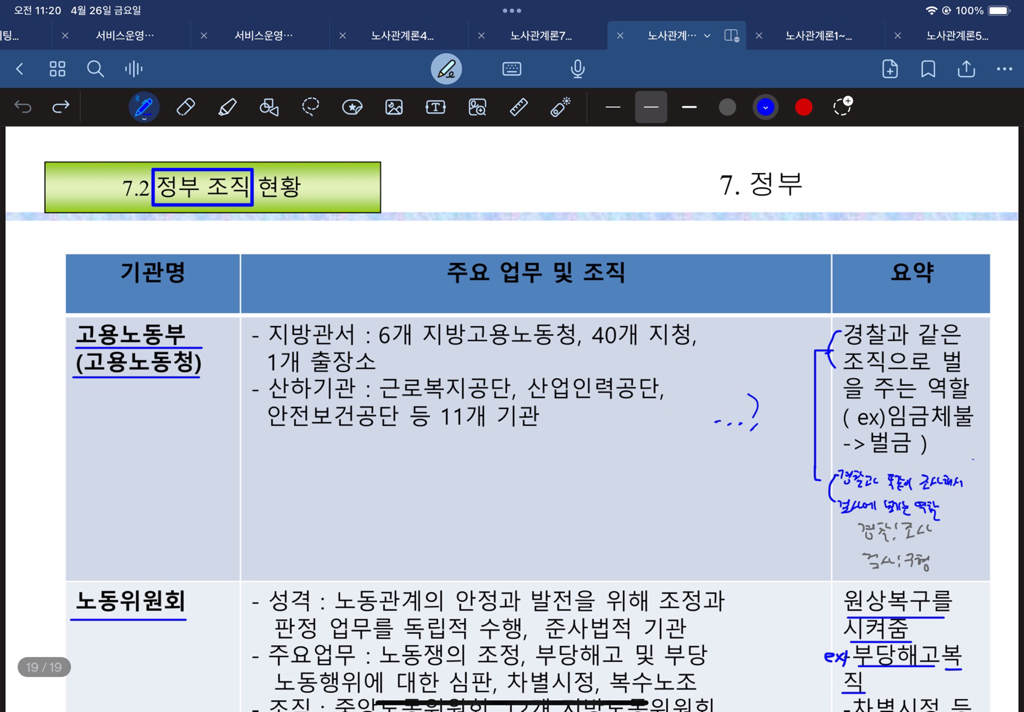Open the more options ellipsis menu

click(x=1004, y=69)
